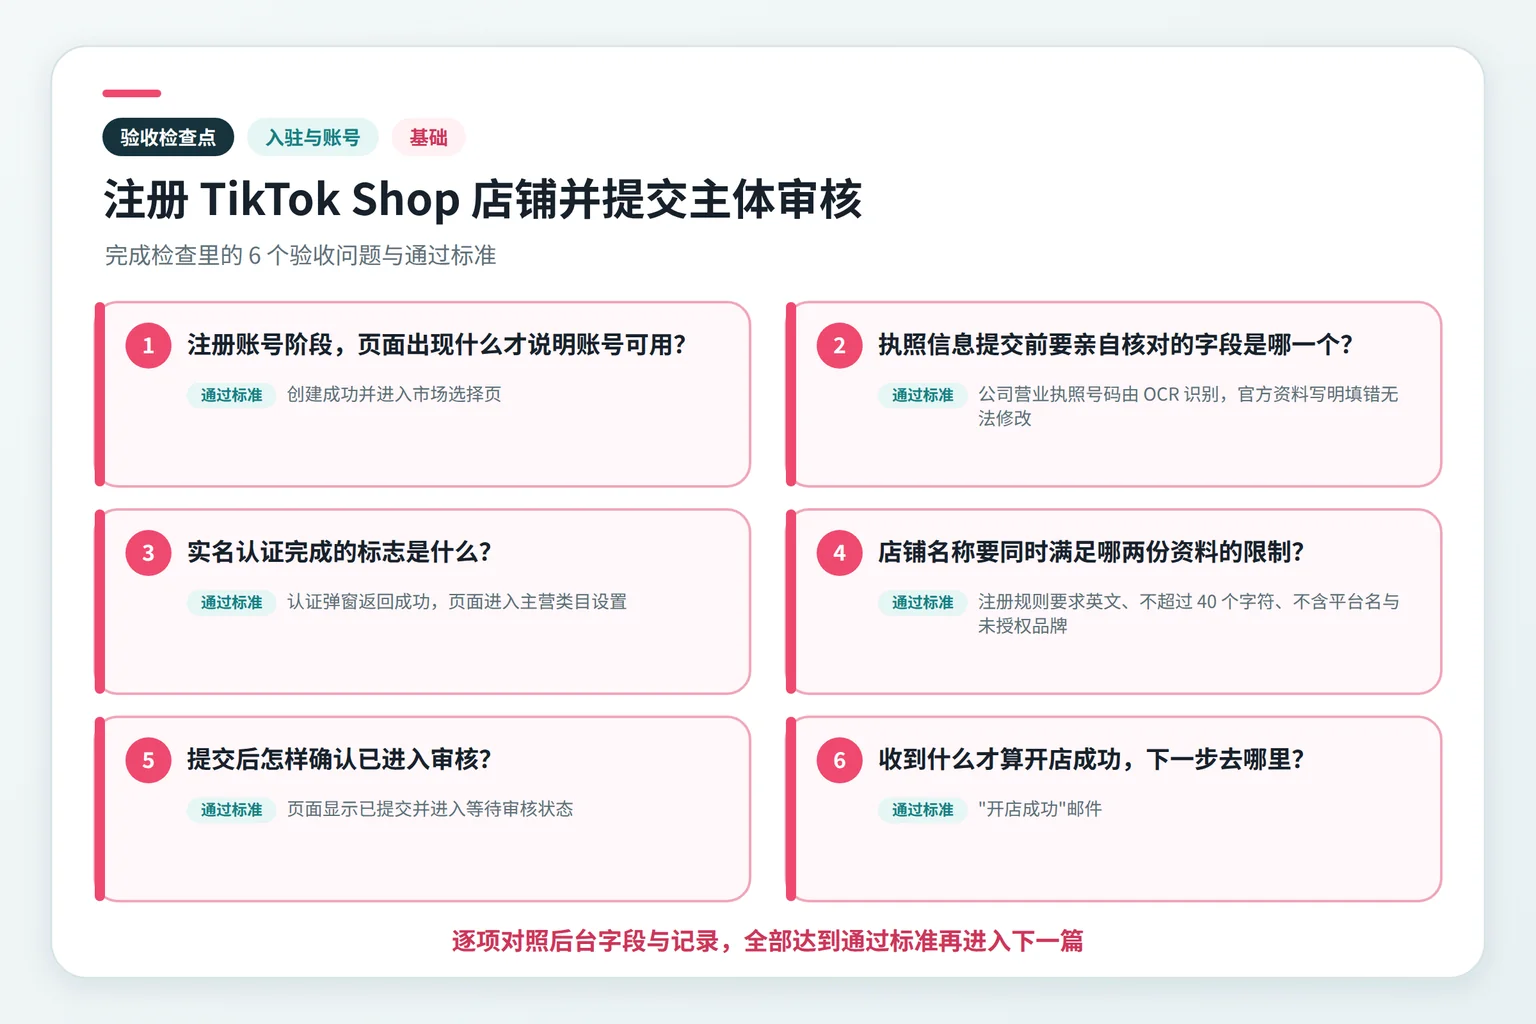Click the number 3 circle badge
1536x1024 pixels.
pos(148,553)
